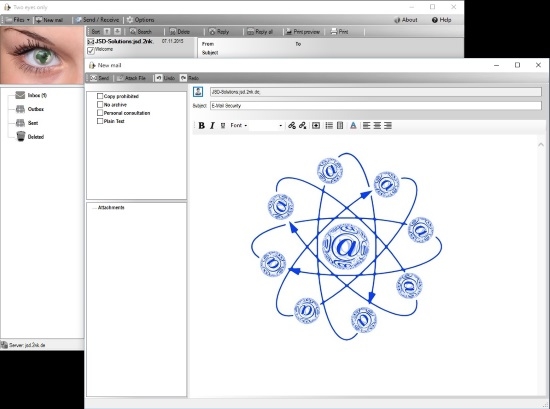Screen dimensions: 550x409
Task: Check the Plain Text option
Action: click(100, 121)
